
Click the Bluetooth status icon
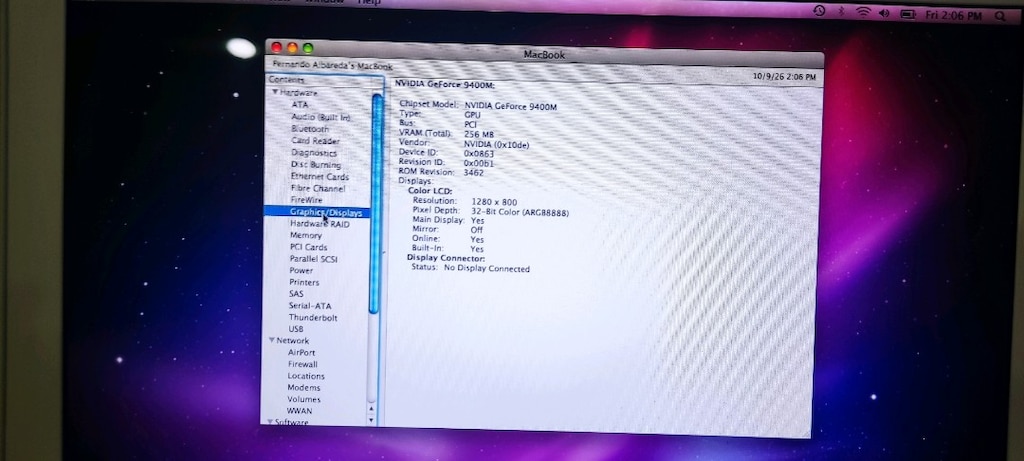841,12
